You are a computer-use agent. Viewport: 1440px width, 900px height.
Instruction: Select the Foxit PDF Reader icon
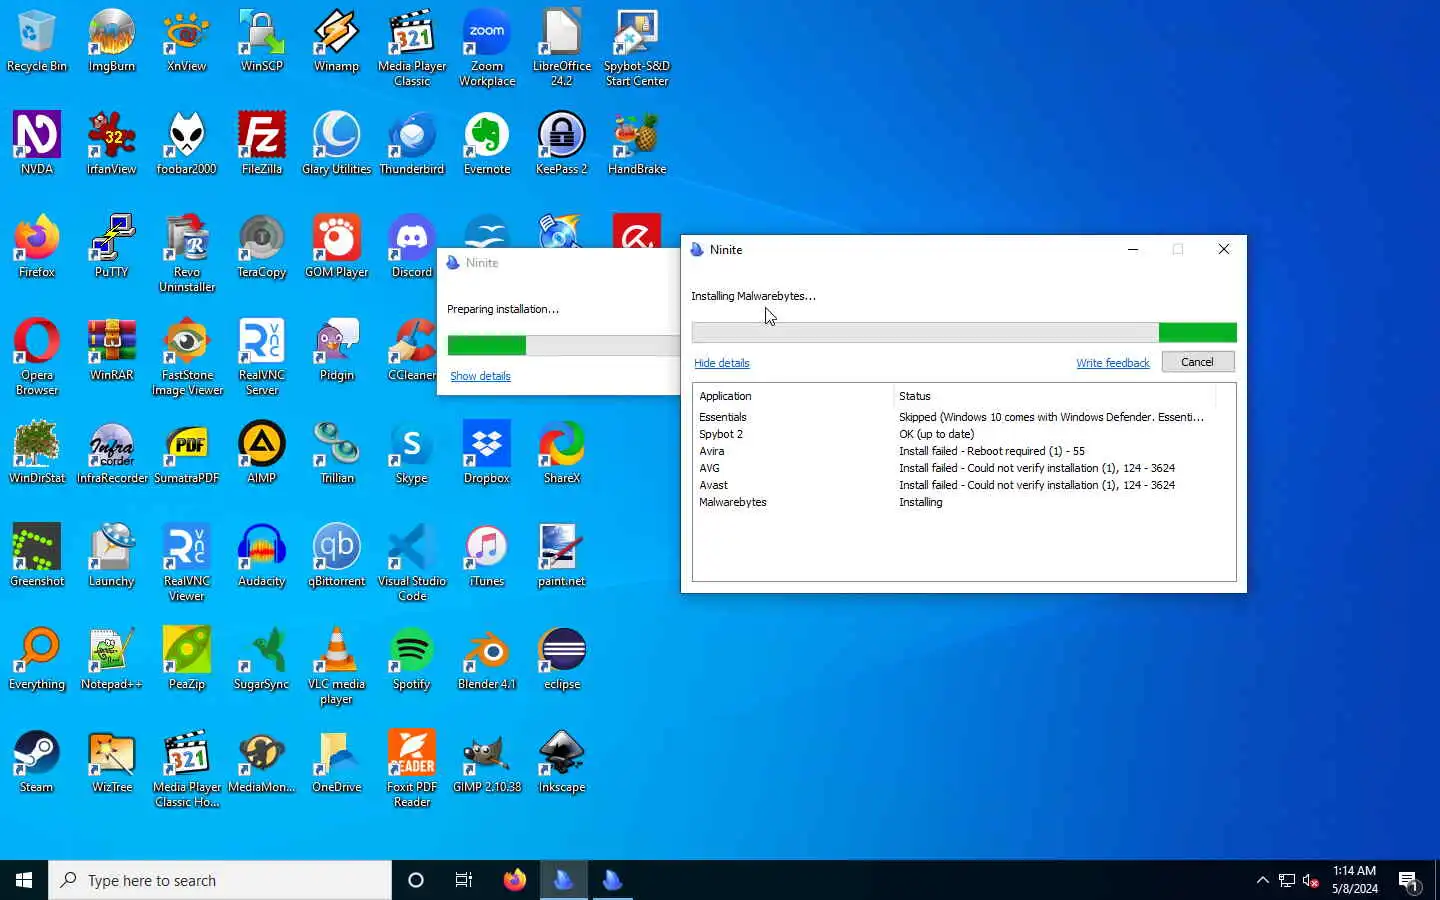click(x=411, y=769)
